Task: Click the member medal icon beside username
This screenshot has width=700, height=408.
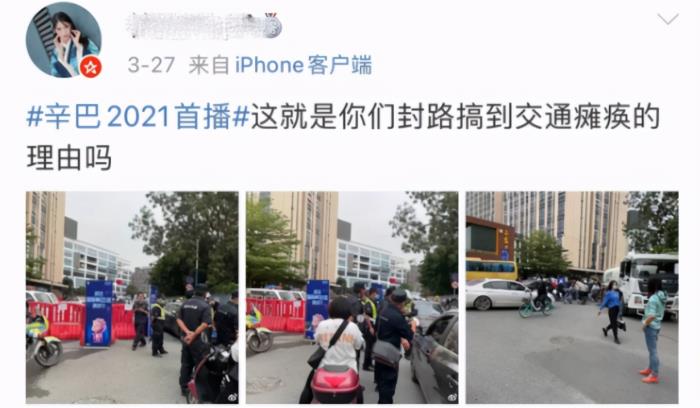Action: (273, 25)
